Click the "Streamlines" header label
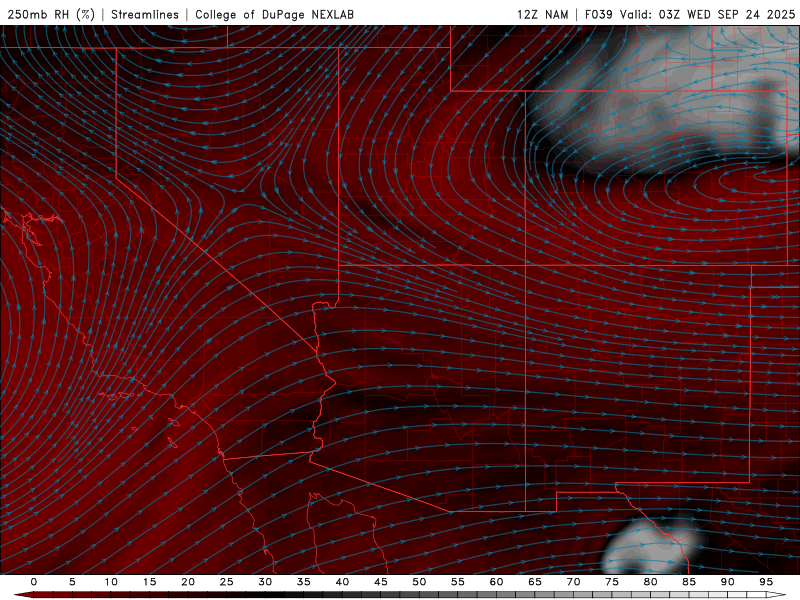800x600 pixels. click(x=145, y=14)
